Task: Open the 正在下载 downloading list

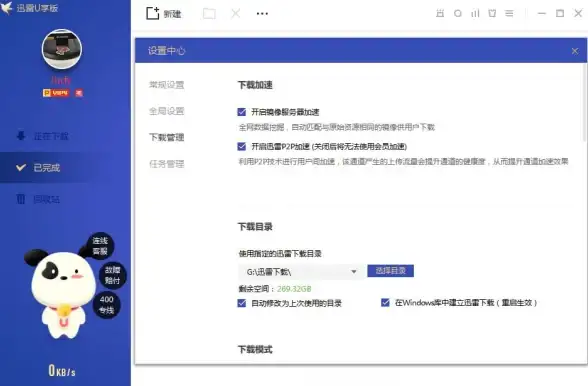Action: 43,136
